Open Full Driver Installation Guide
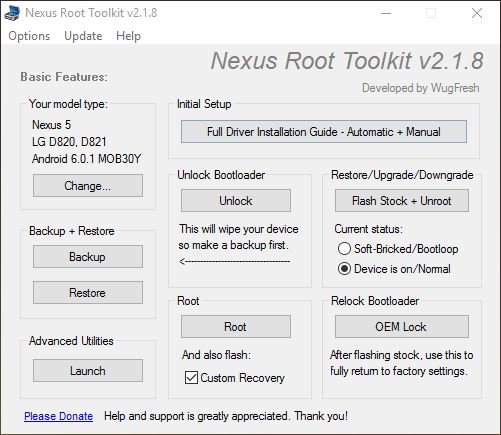 click(x=324, y=132)
